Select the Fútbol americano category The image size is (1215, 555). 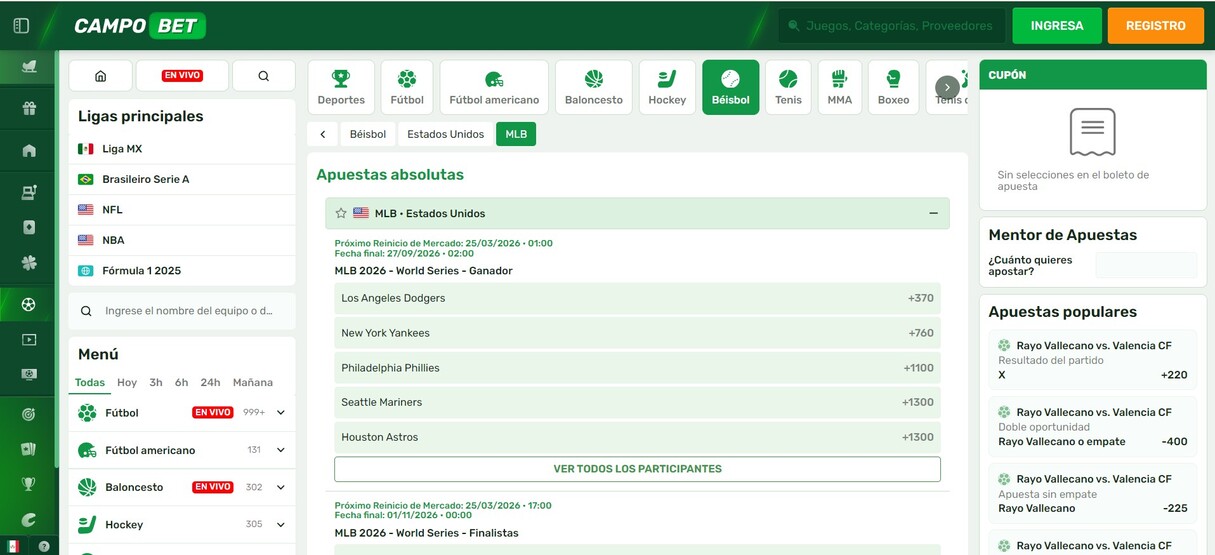click(494, 87)
